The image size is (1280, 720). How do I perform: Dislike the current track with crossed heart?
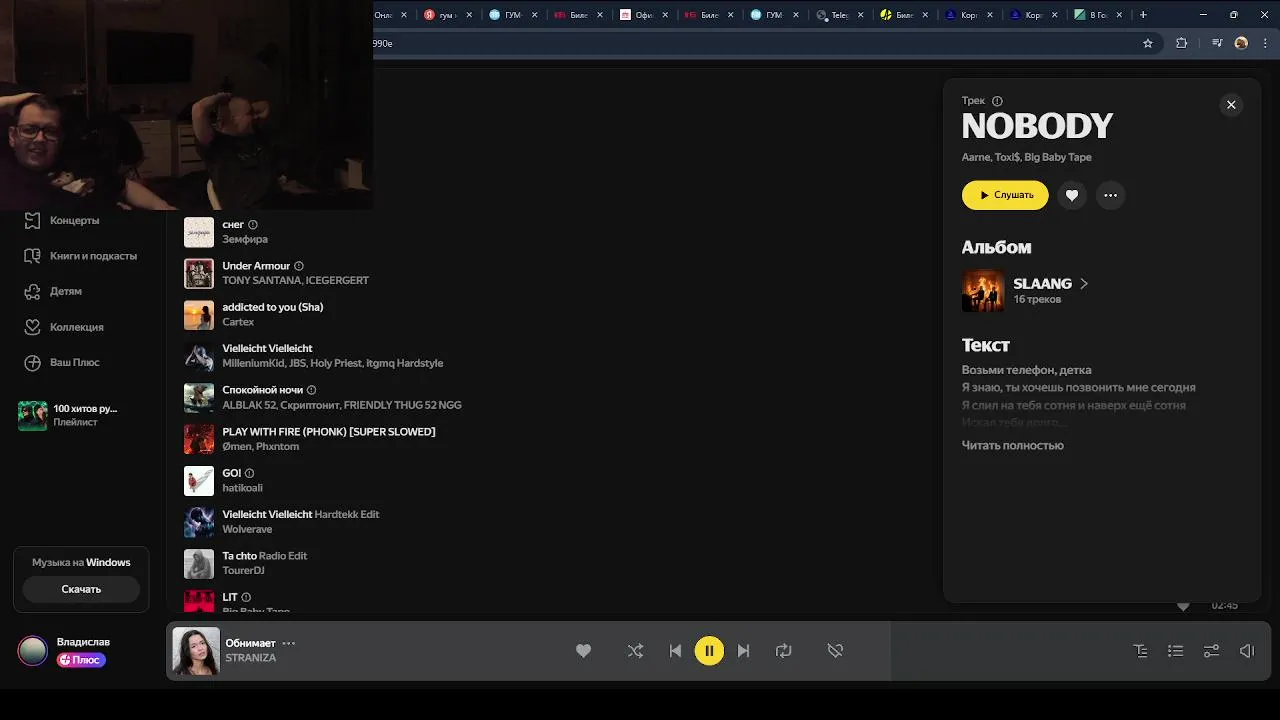pyautogui.click(x=835, y=651)
